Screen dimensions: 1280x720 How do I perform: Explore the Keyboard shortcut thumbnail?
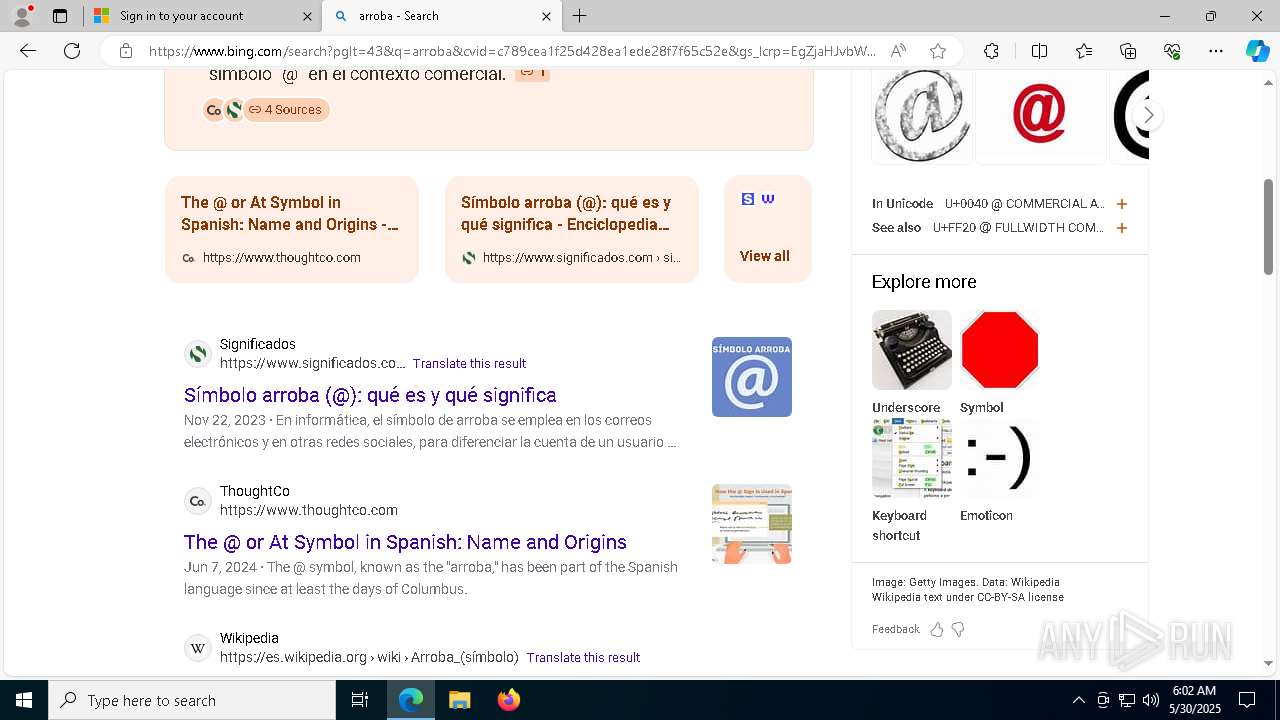click(911, 458)
